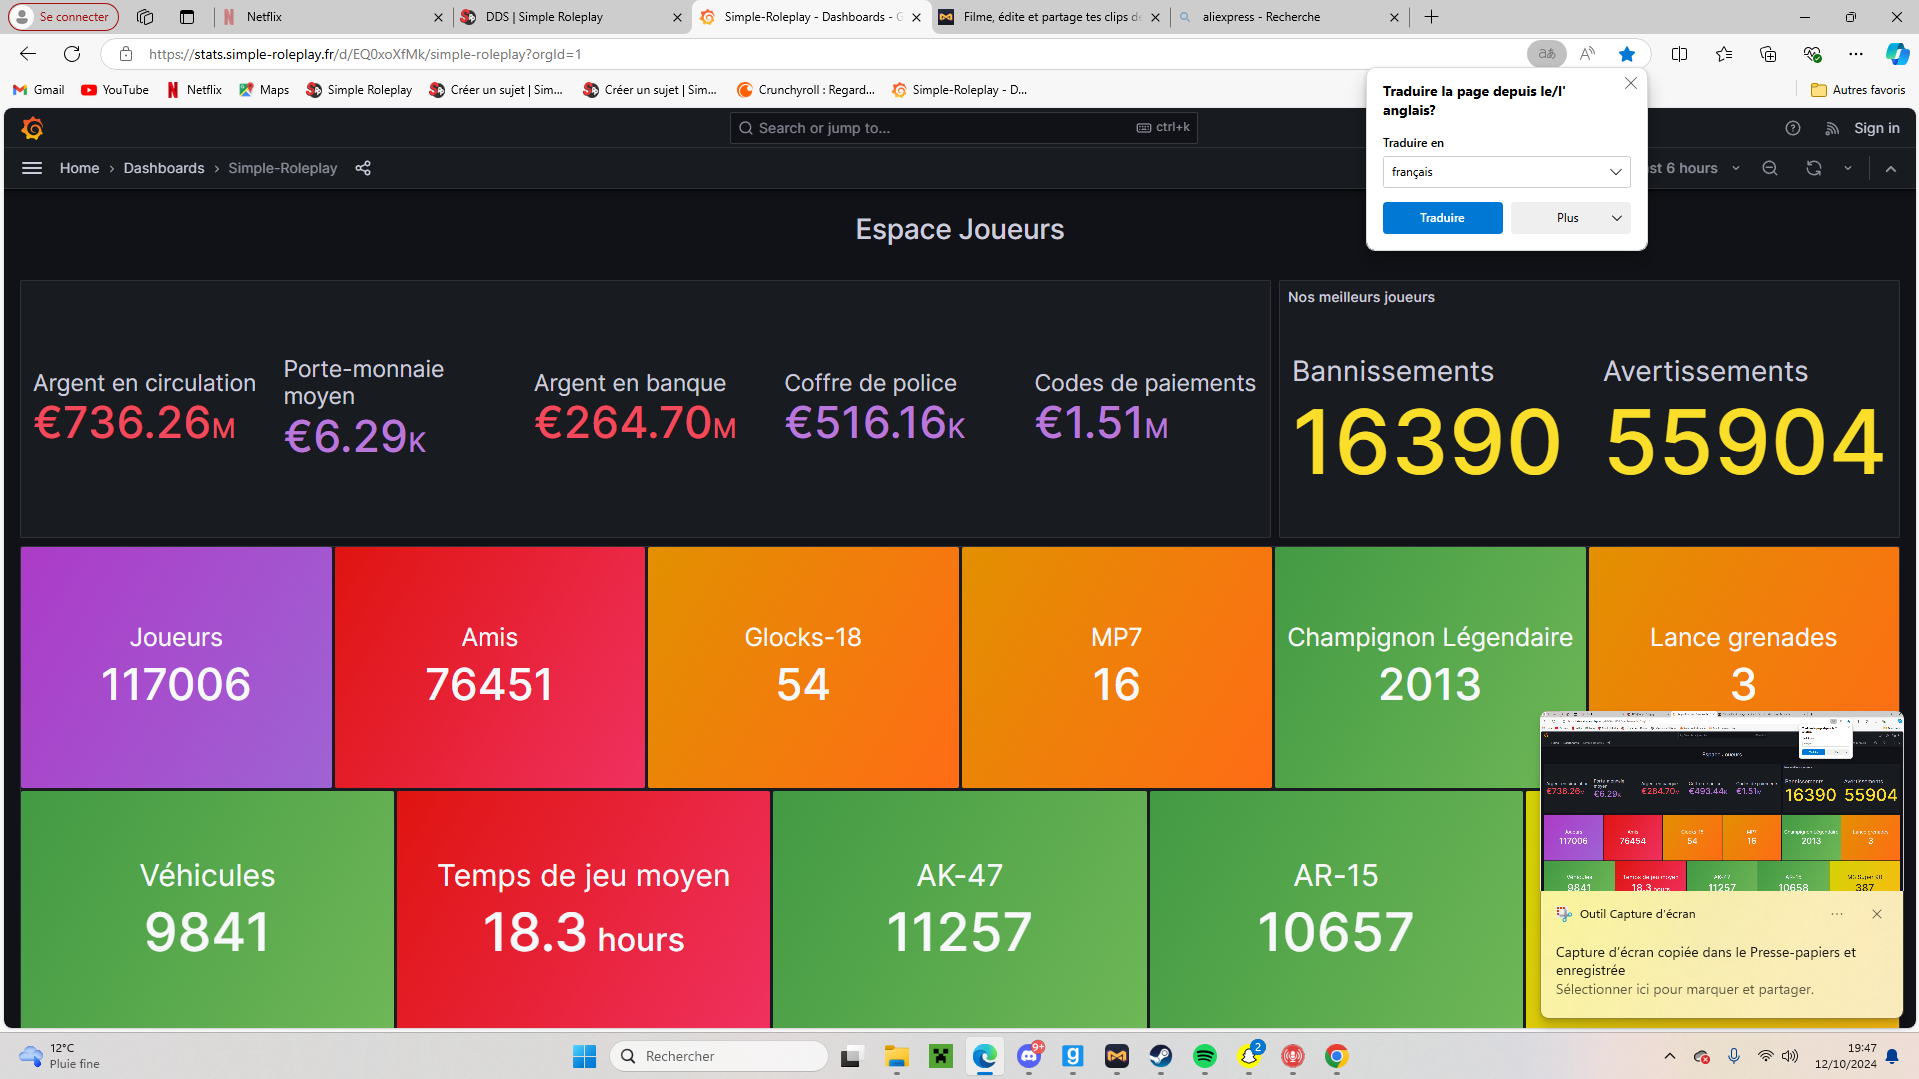Open the Maps bookmark
This screenshot has width=1919, height=1079.
point(264,90)
